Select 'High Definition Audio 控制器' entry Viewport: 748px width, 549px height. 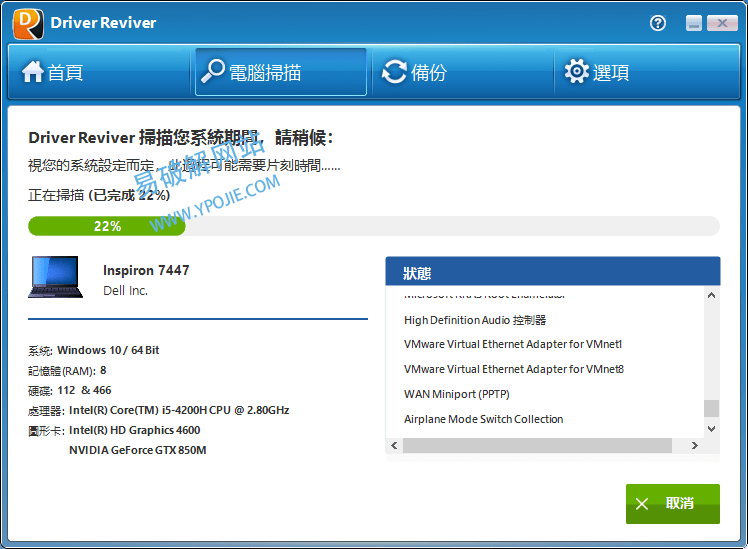(x=475, y=320)
